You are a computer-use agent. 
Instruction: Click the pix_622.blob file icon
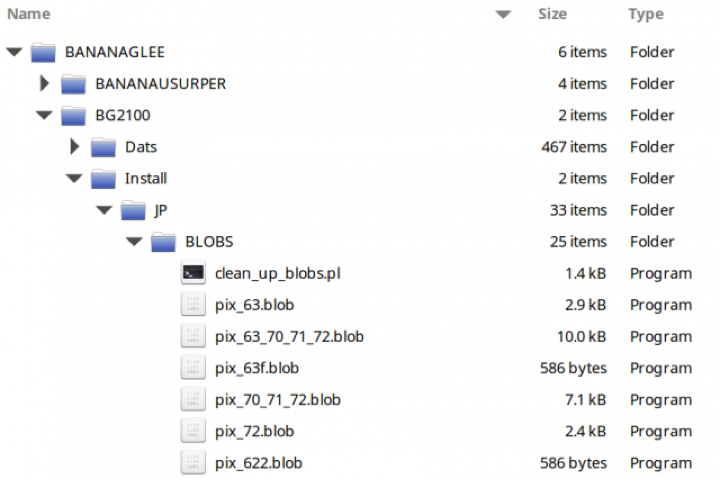(x=194, y=463)
